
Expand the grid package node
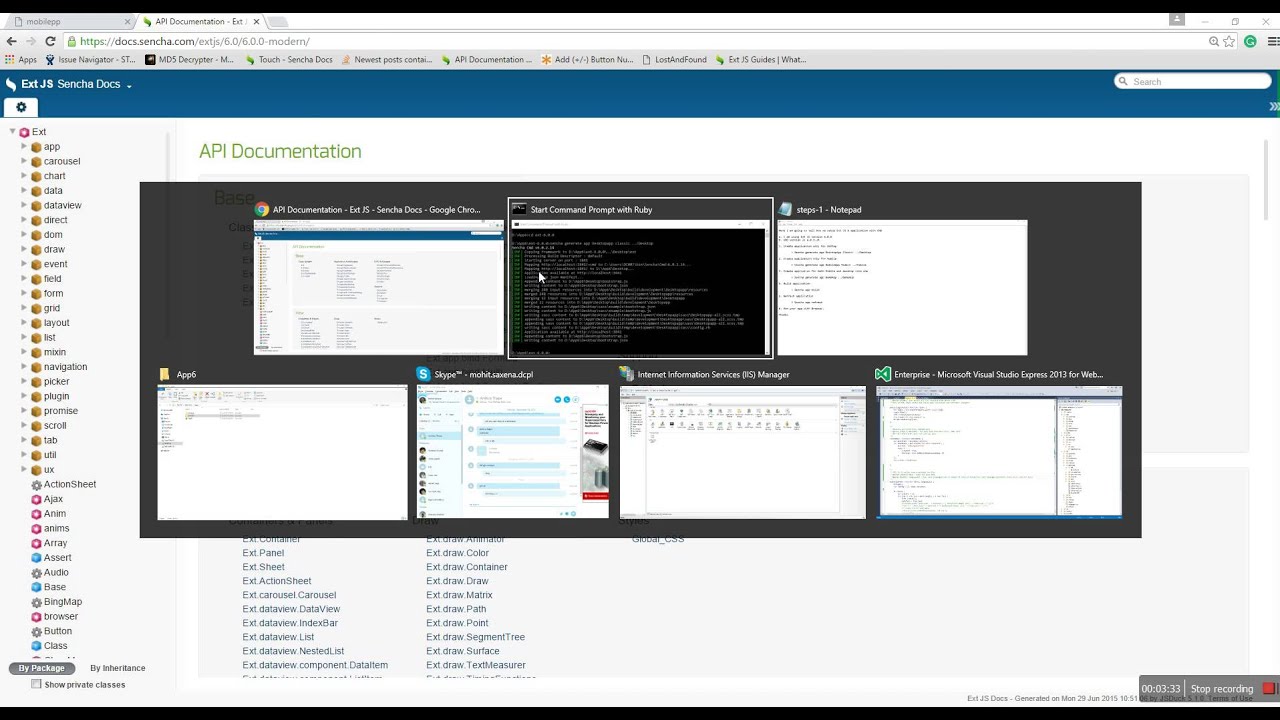[24, 308]
